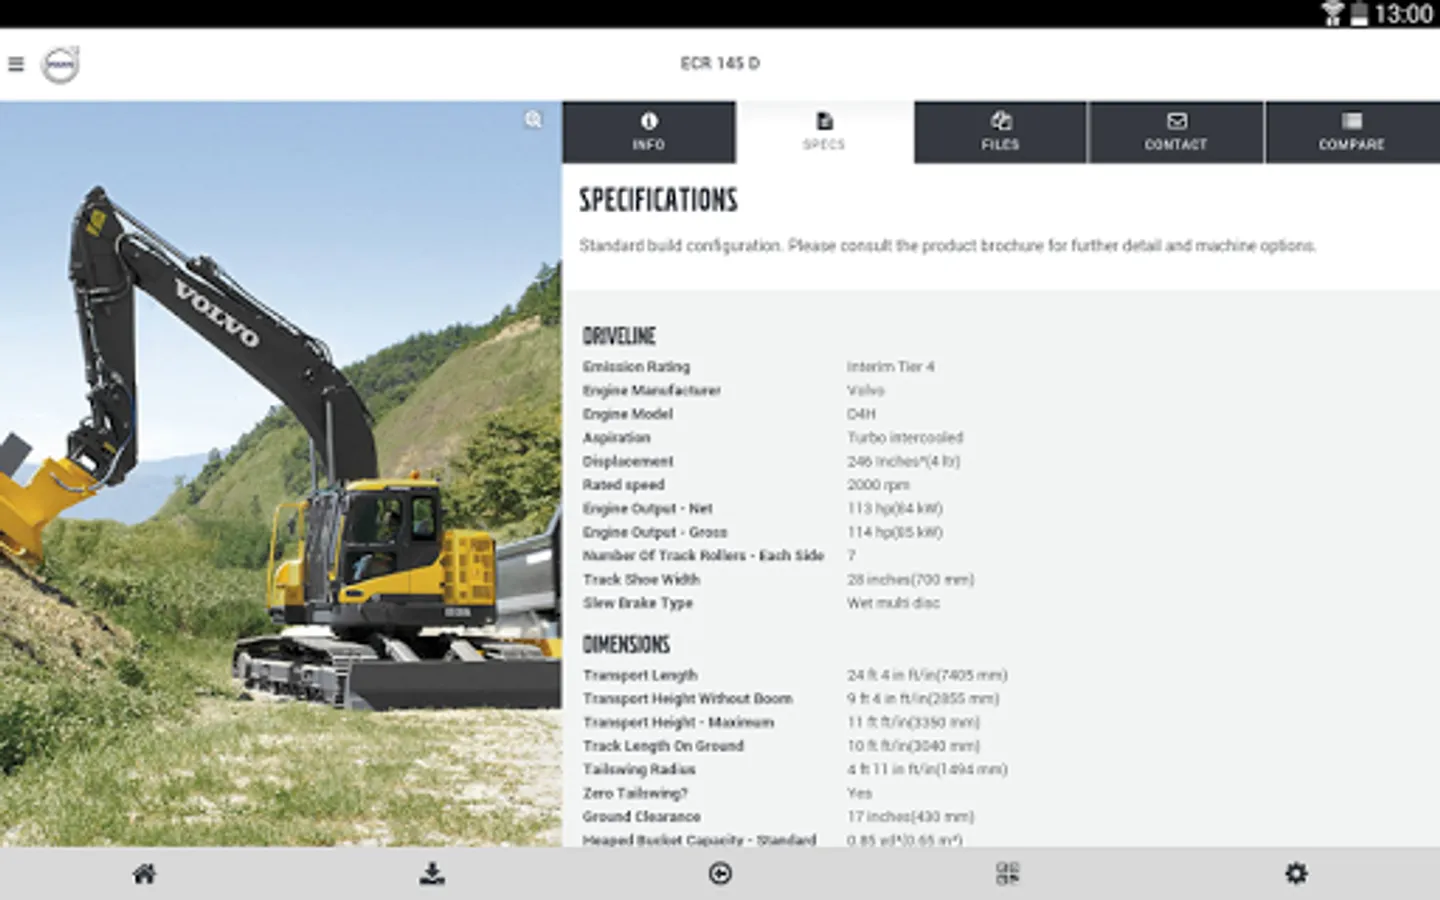Tap the D4H engine model value
The height and width of the screenshot is (900, 1440).
pos(861,414)
